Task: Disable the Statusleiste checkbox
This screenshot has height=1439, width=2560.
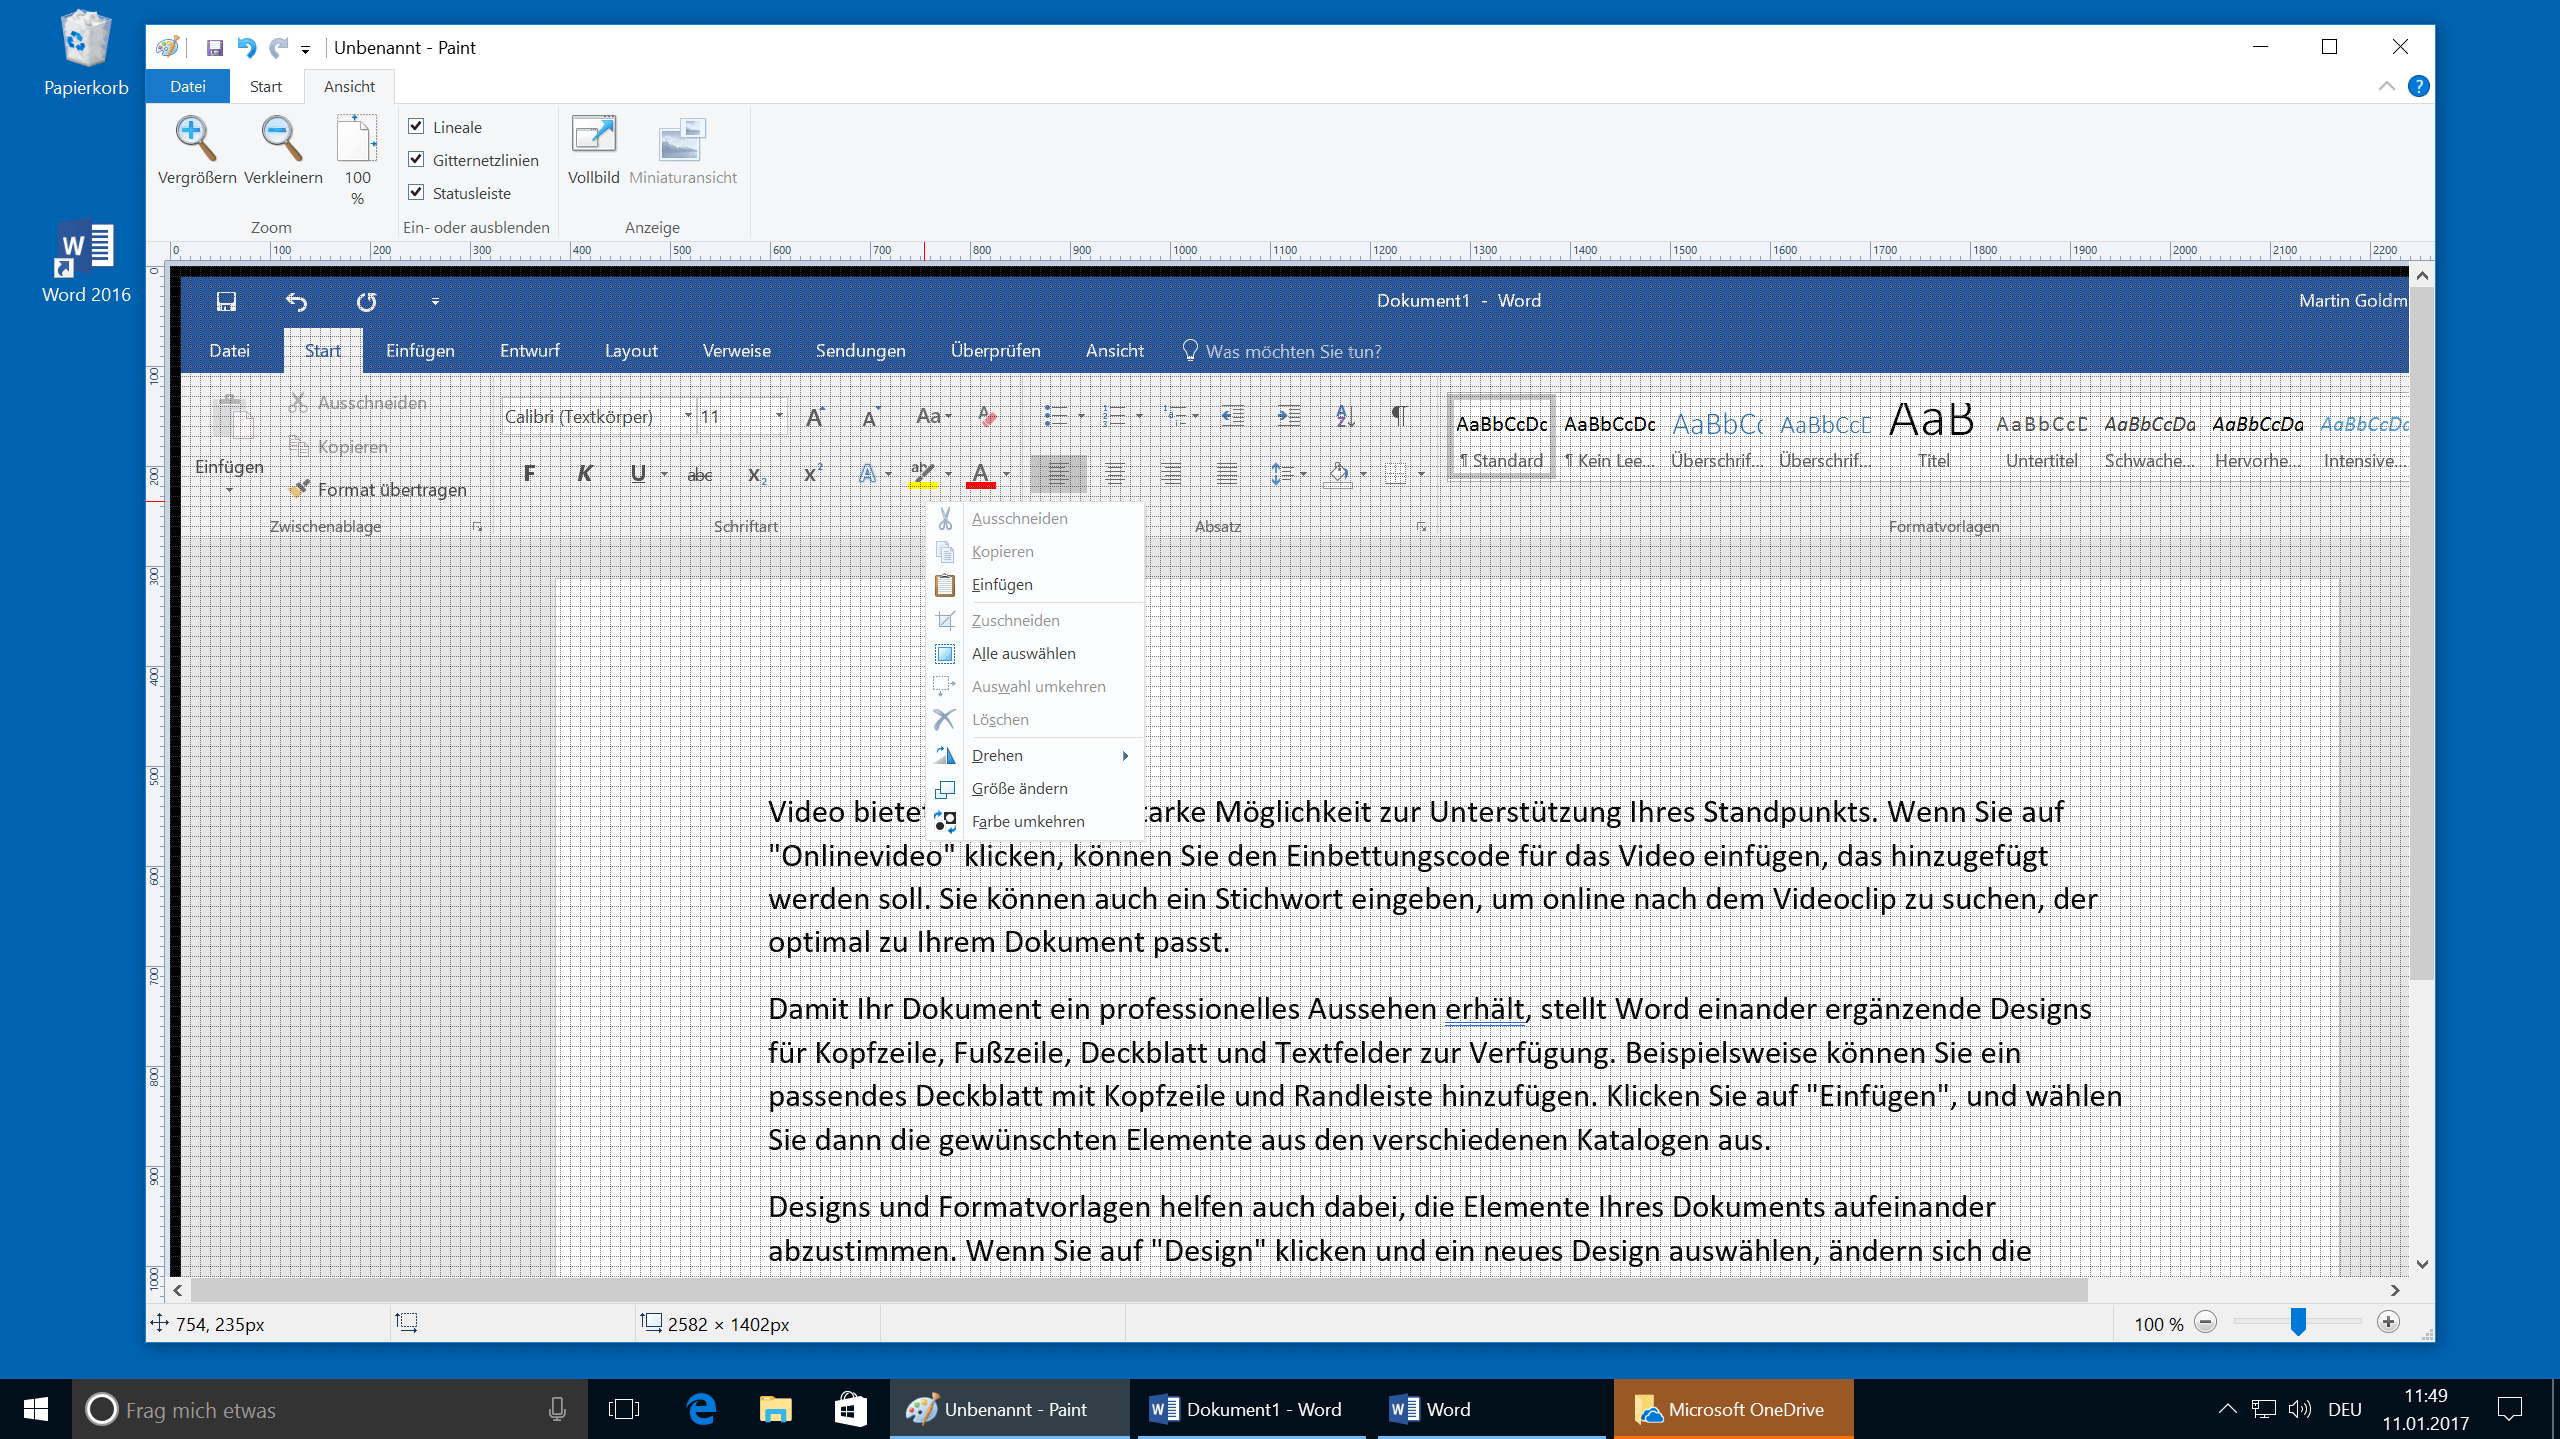Action: [x=417, y=192]
